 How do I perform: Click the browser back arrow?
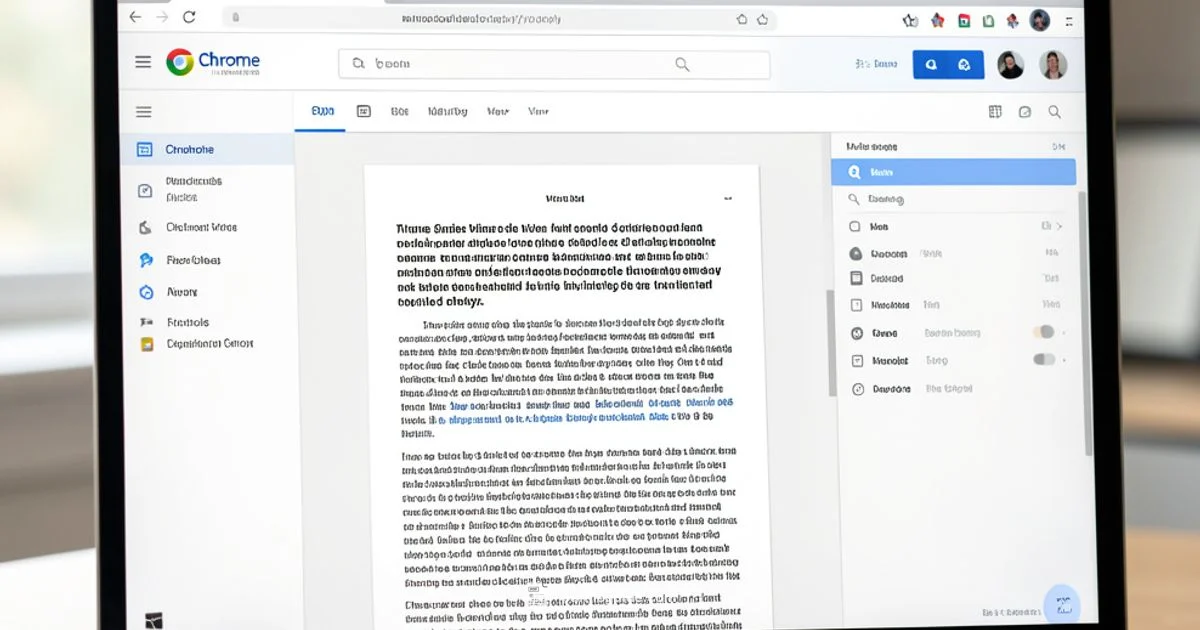[135, 17]
